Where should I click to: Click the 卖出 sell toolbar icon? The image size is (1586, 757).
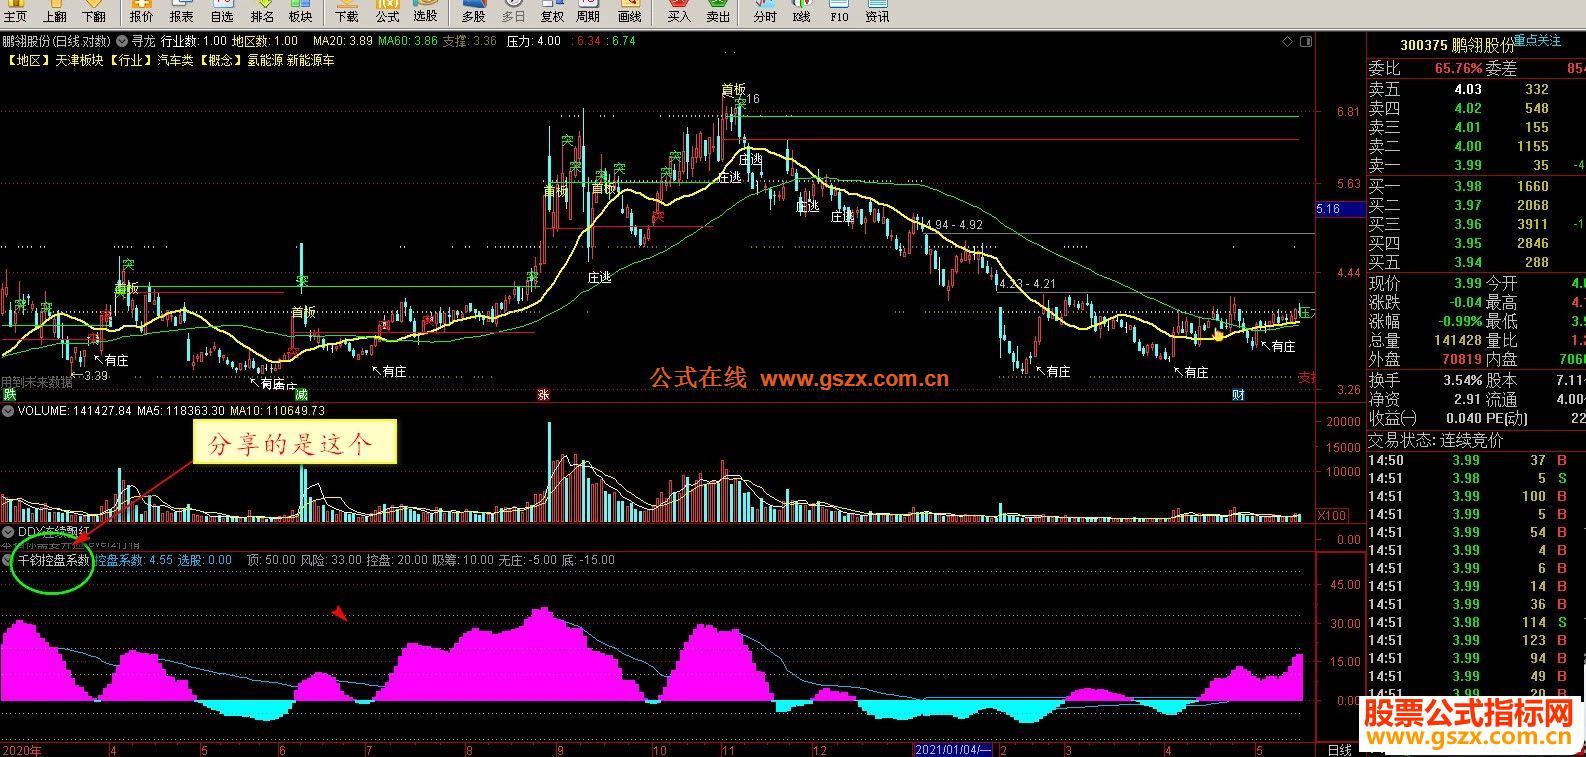click(x=718, y=12)
